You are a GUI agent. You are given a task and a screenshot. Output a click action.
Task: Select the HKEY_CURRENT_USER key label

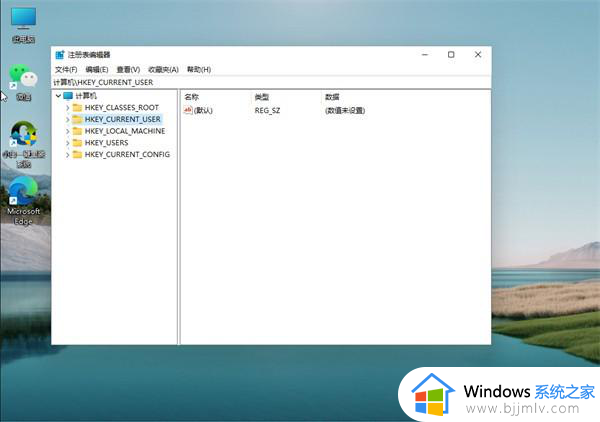(122, 119)
